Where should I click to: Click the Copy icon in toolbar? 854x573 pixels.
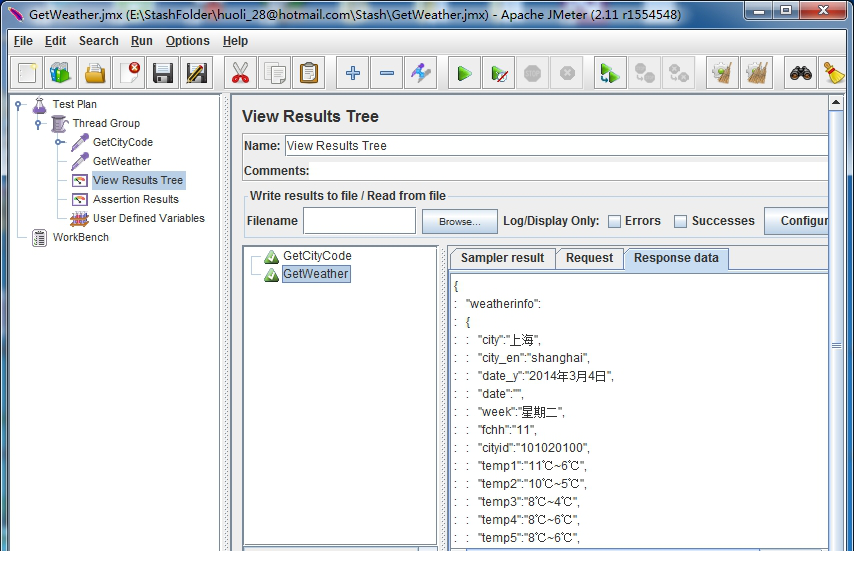(x=274, y=73)
